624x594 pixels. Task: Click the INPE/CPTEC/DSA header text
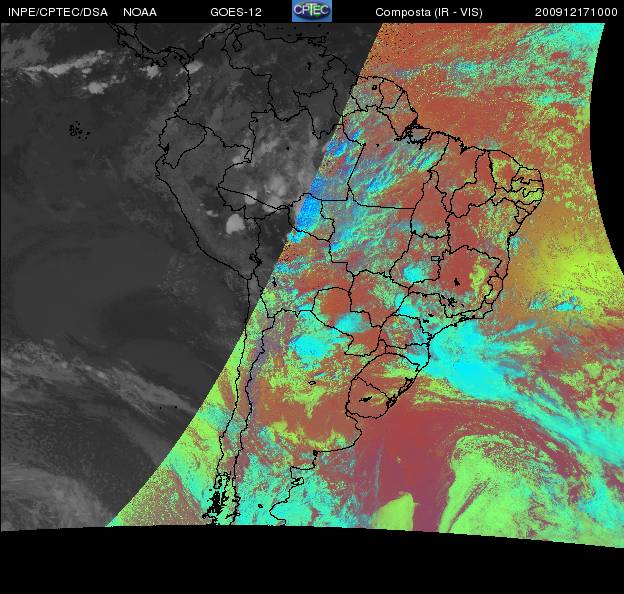click(58, 12)
